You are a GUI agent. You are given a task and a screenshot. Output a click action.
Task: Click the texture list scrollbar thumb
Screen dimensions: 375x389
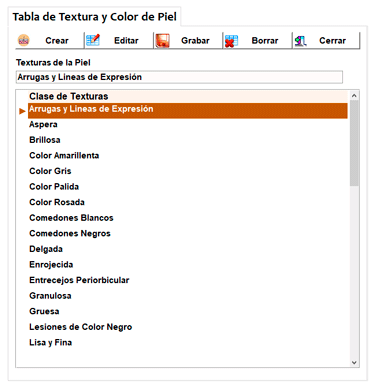[354, 143]
